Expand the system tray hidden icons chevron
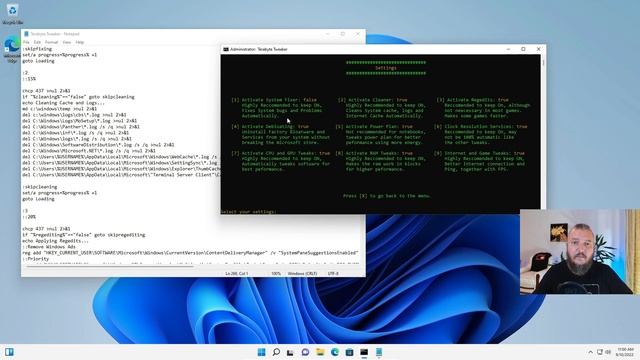The image size is (640, 360). [x=590, y=352]
